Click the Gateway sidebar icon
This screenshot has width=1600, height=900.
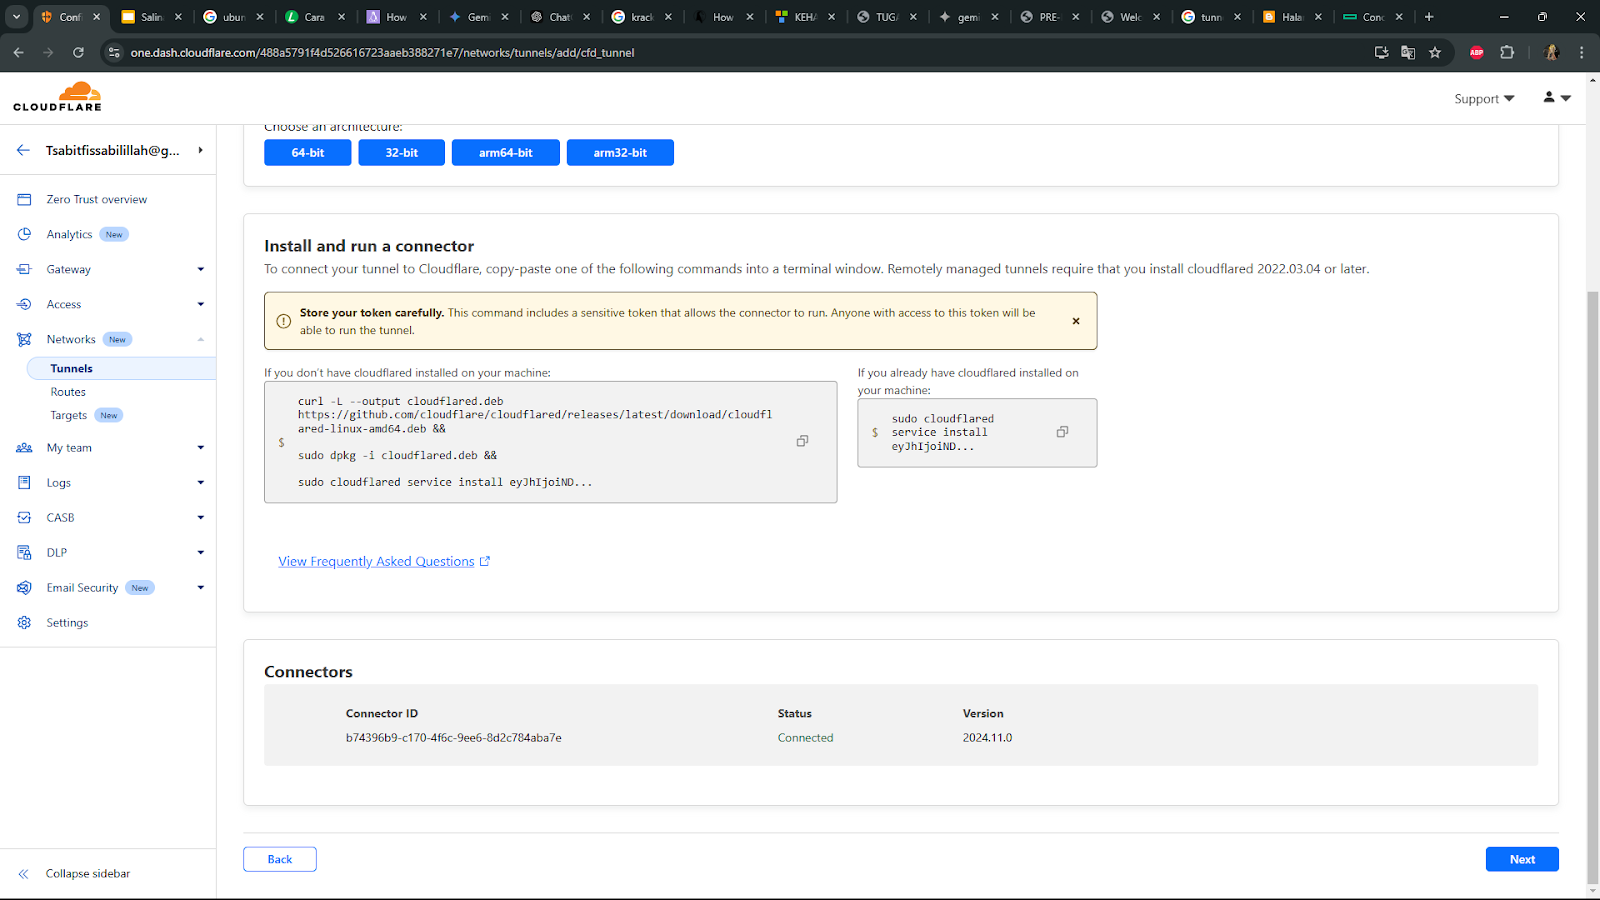point(24,269)
